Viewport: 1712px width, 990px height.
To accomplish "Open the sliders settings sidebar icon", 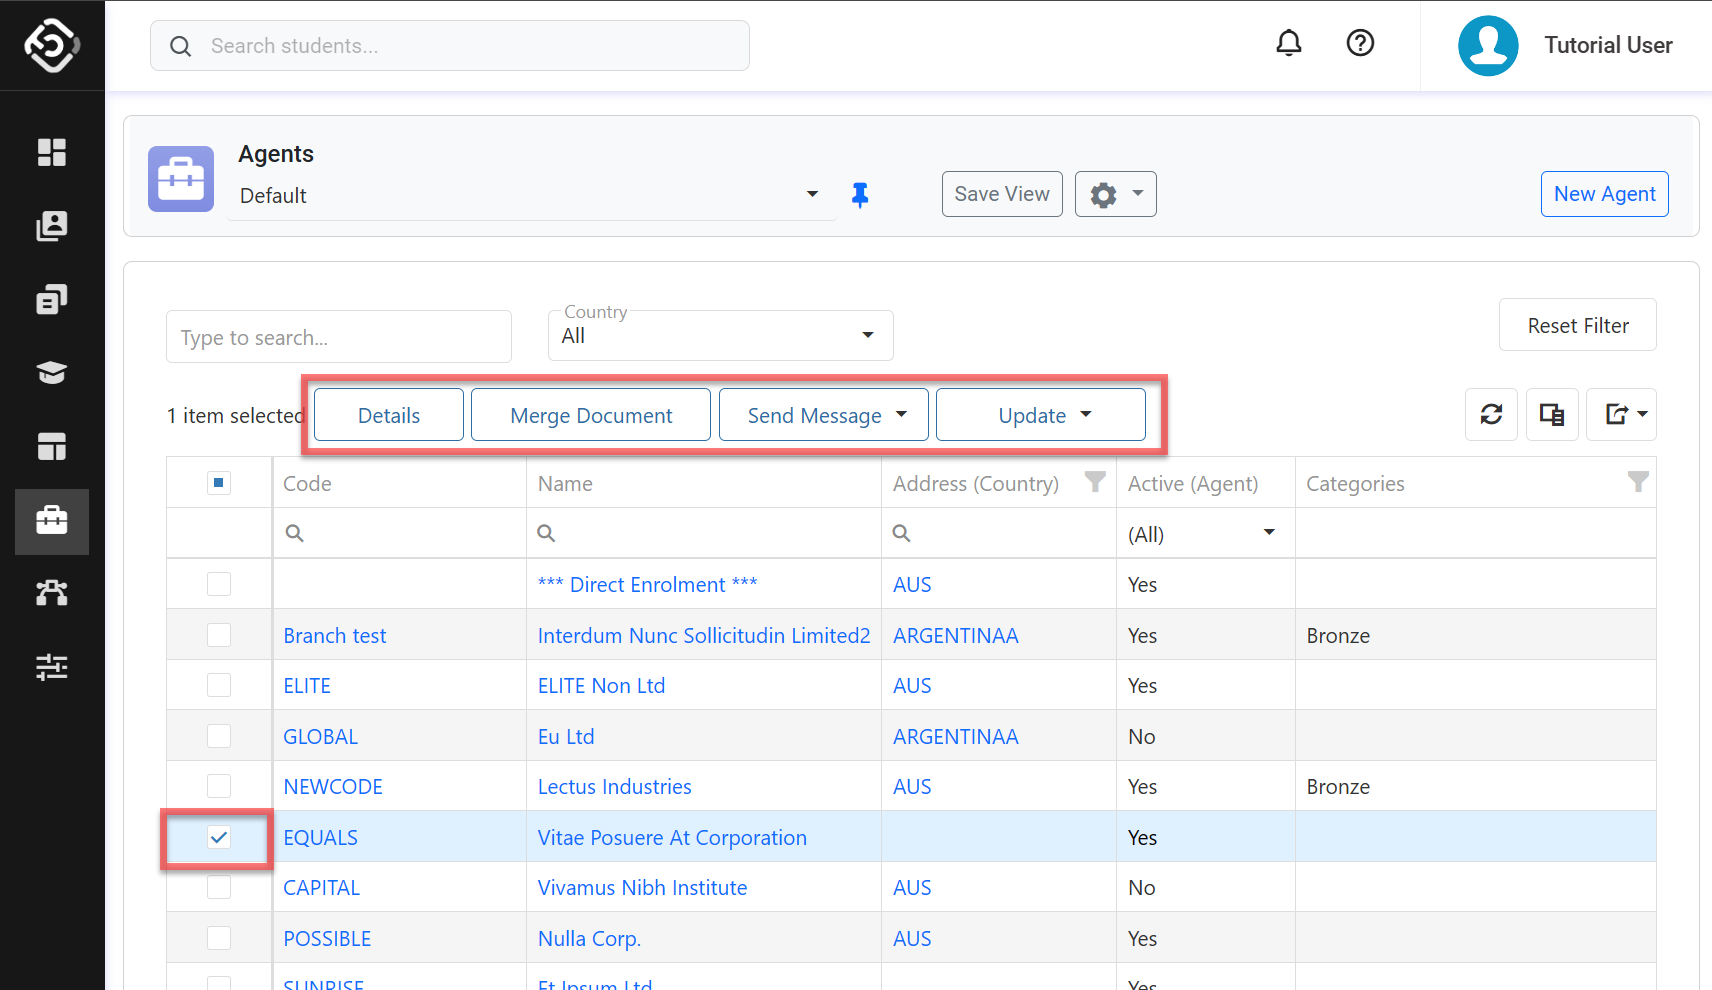I will click(x=52, y=667).
